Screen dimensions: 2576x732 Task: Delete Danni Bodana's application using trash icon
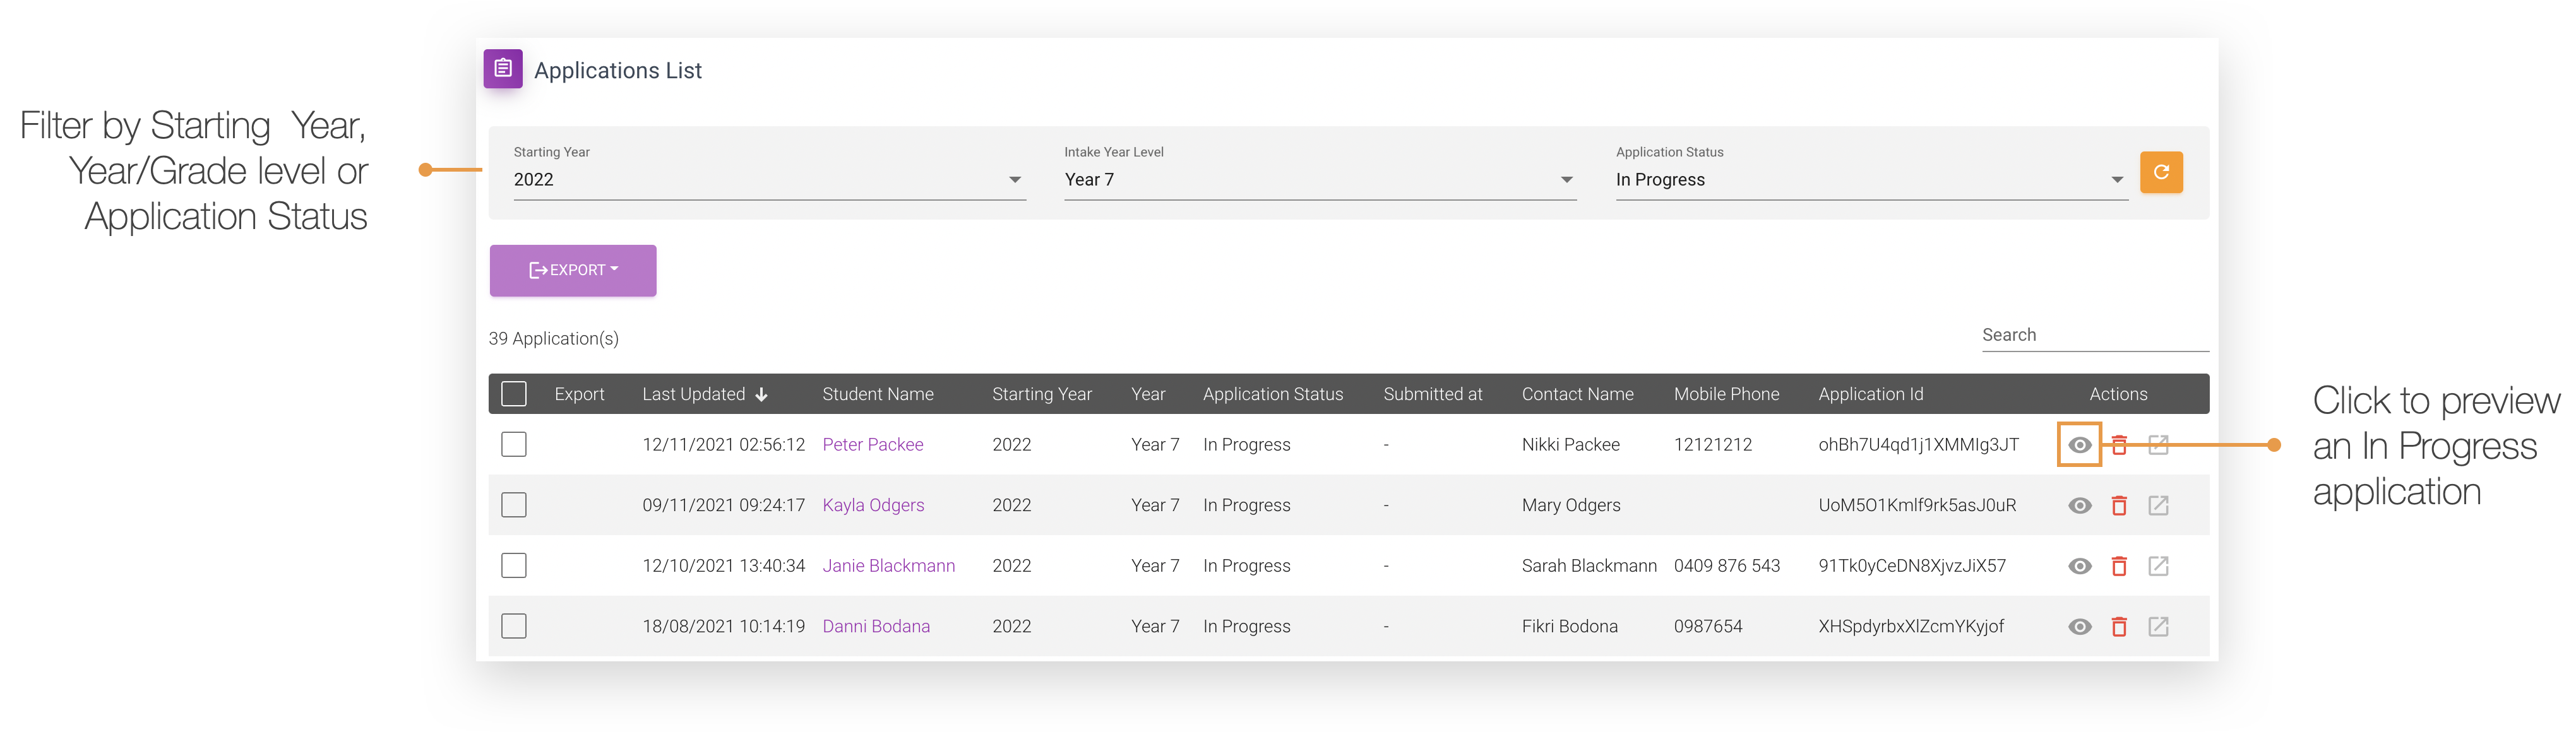click(x=2119, y=627)
